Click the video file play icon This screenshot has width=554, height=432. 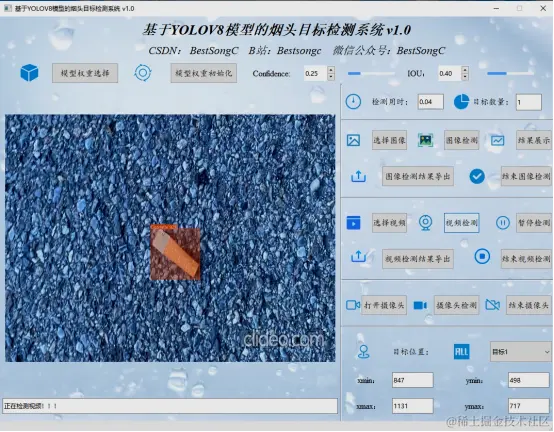[353, 223]
